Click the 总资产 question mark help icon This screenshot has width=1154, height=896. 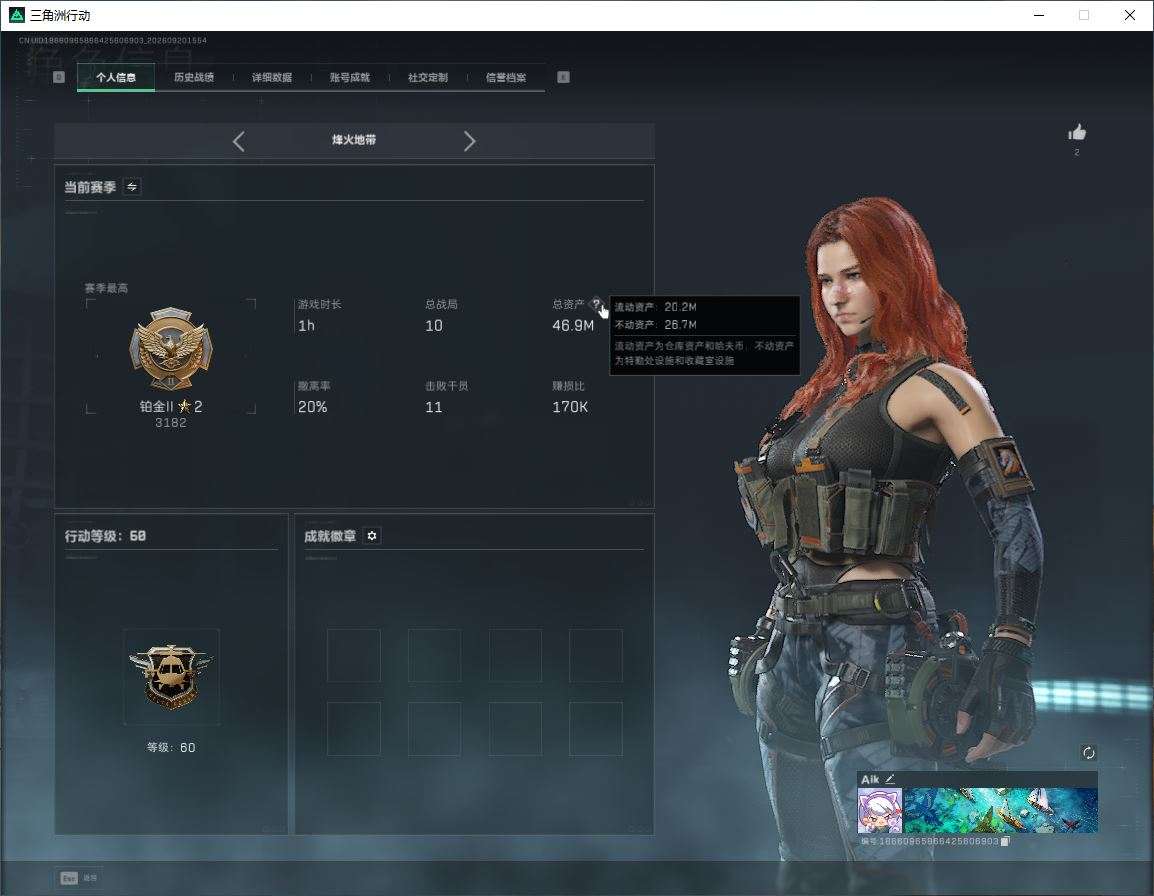coord(596,303)
